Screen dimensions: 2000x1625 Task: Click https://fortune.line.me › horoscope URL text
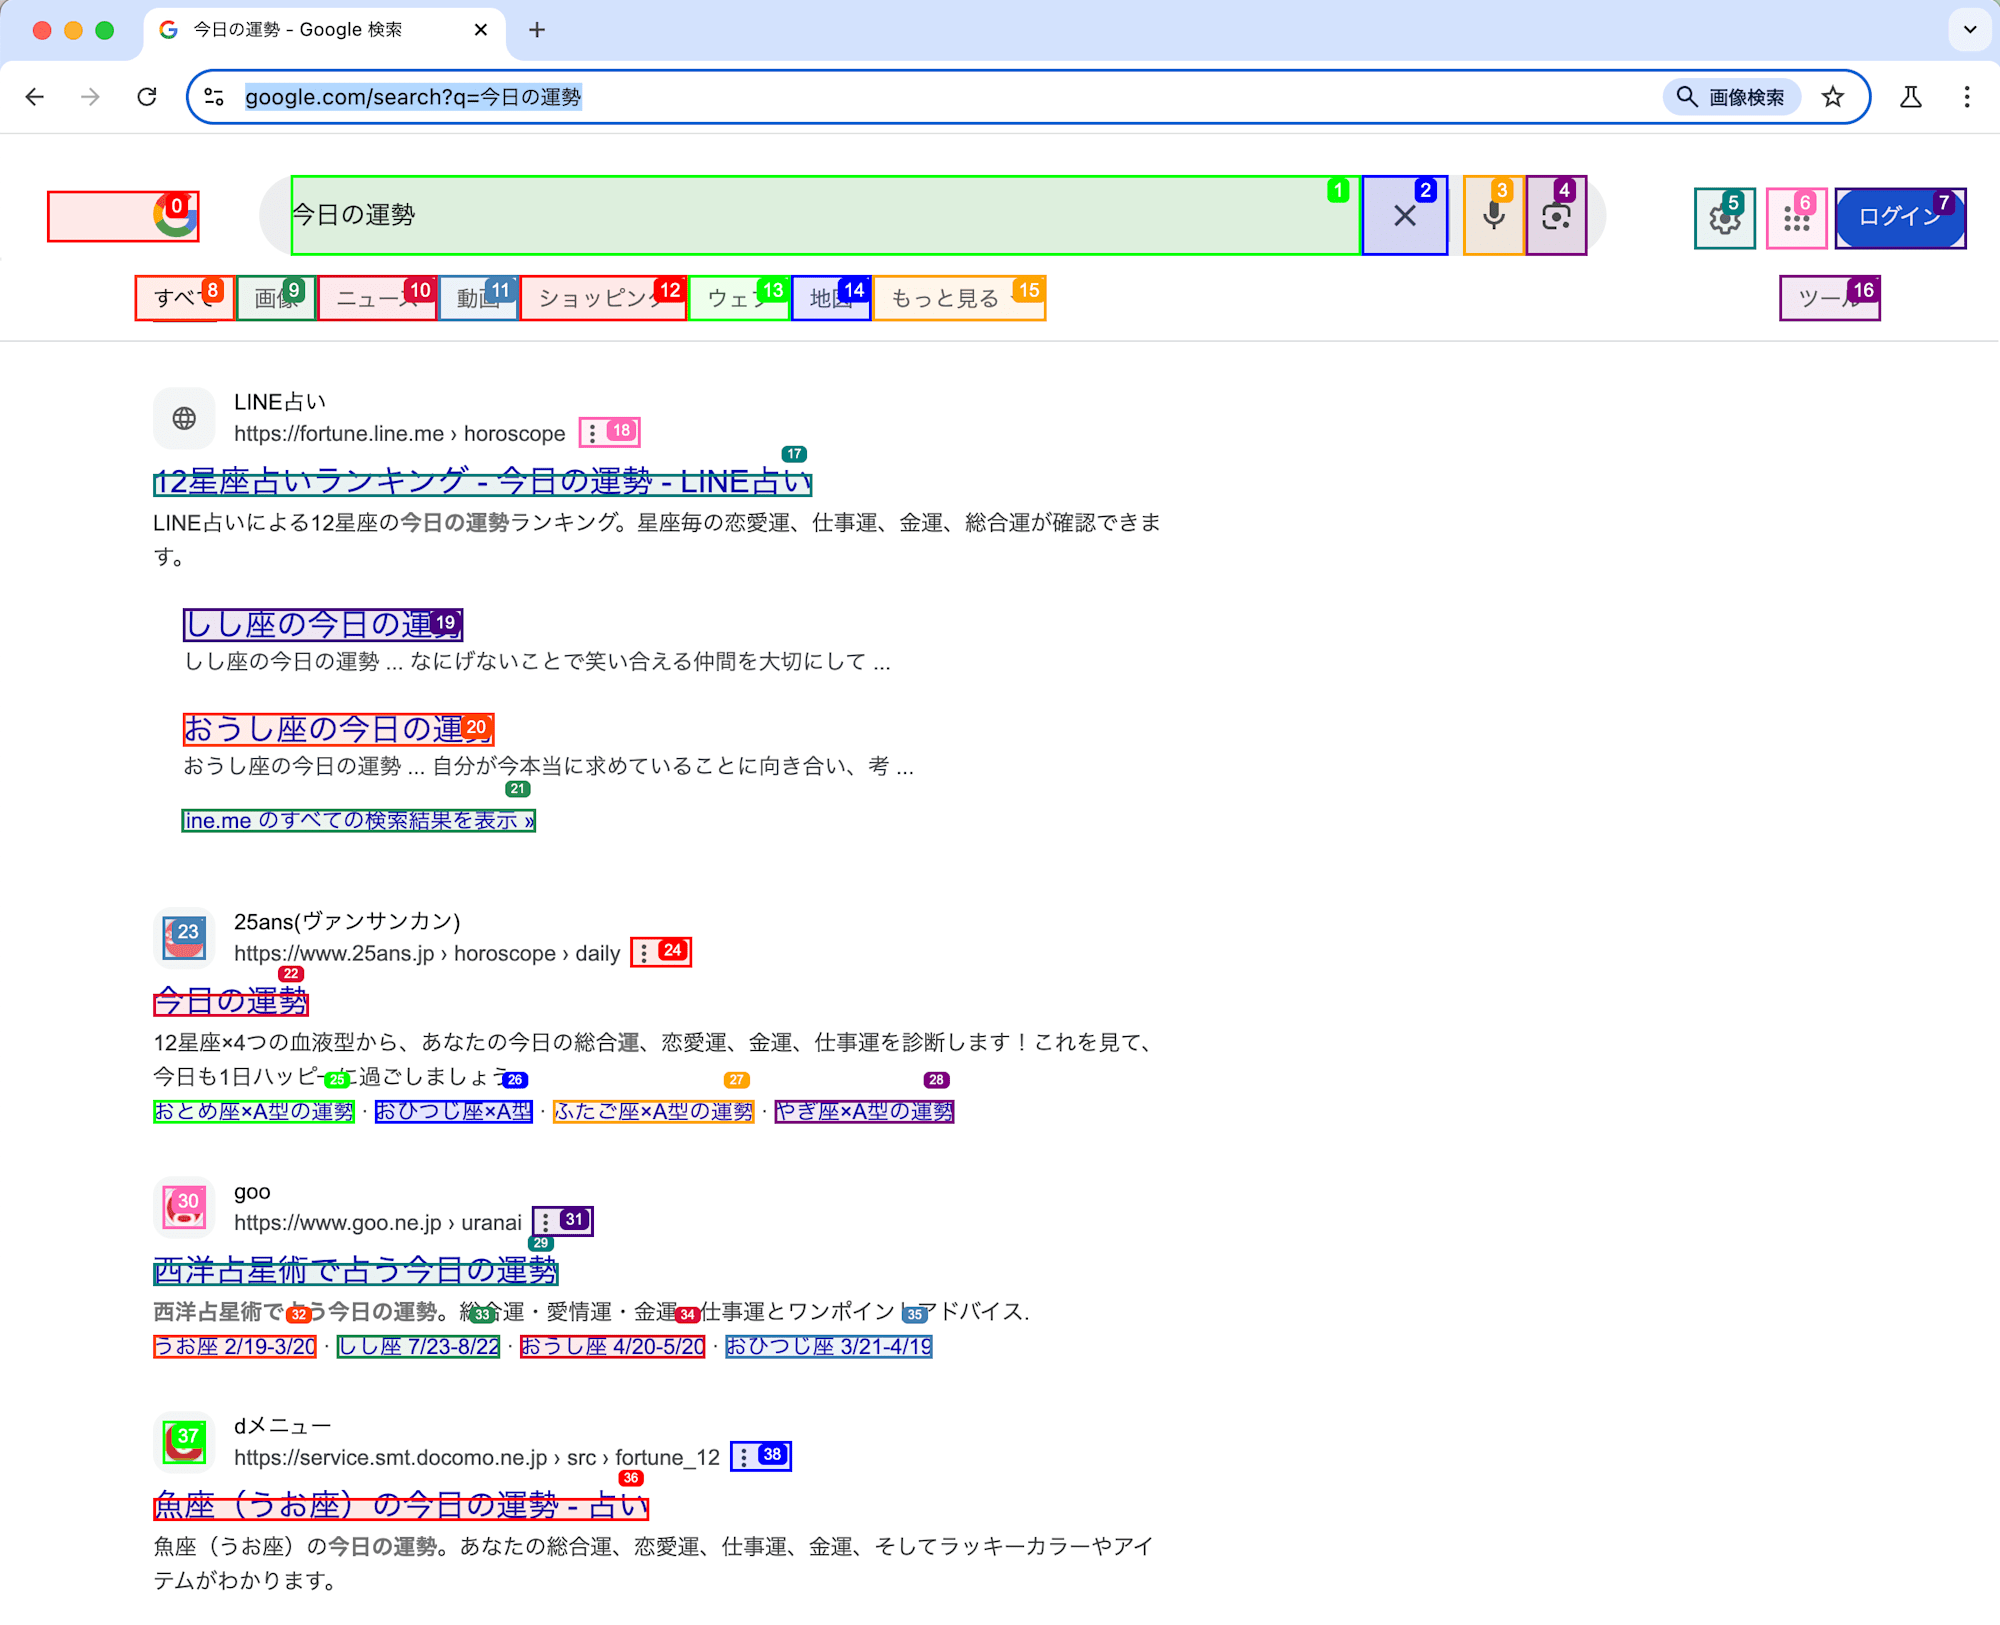(400, 434)
